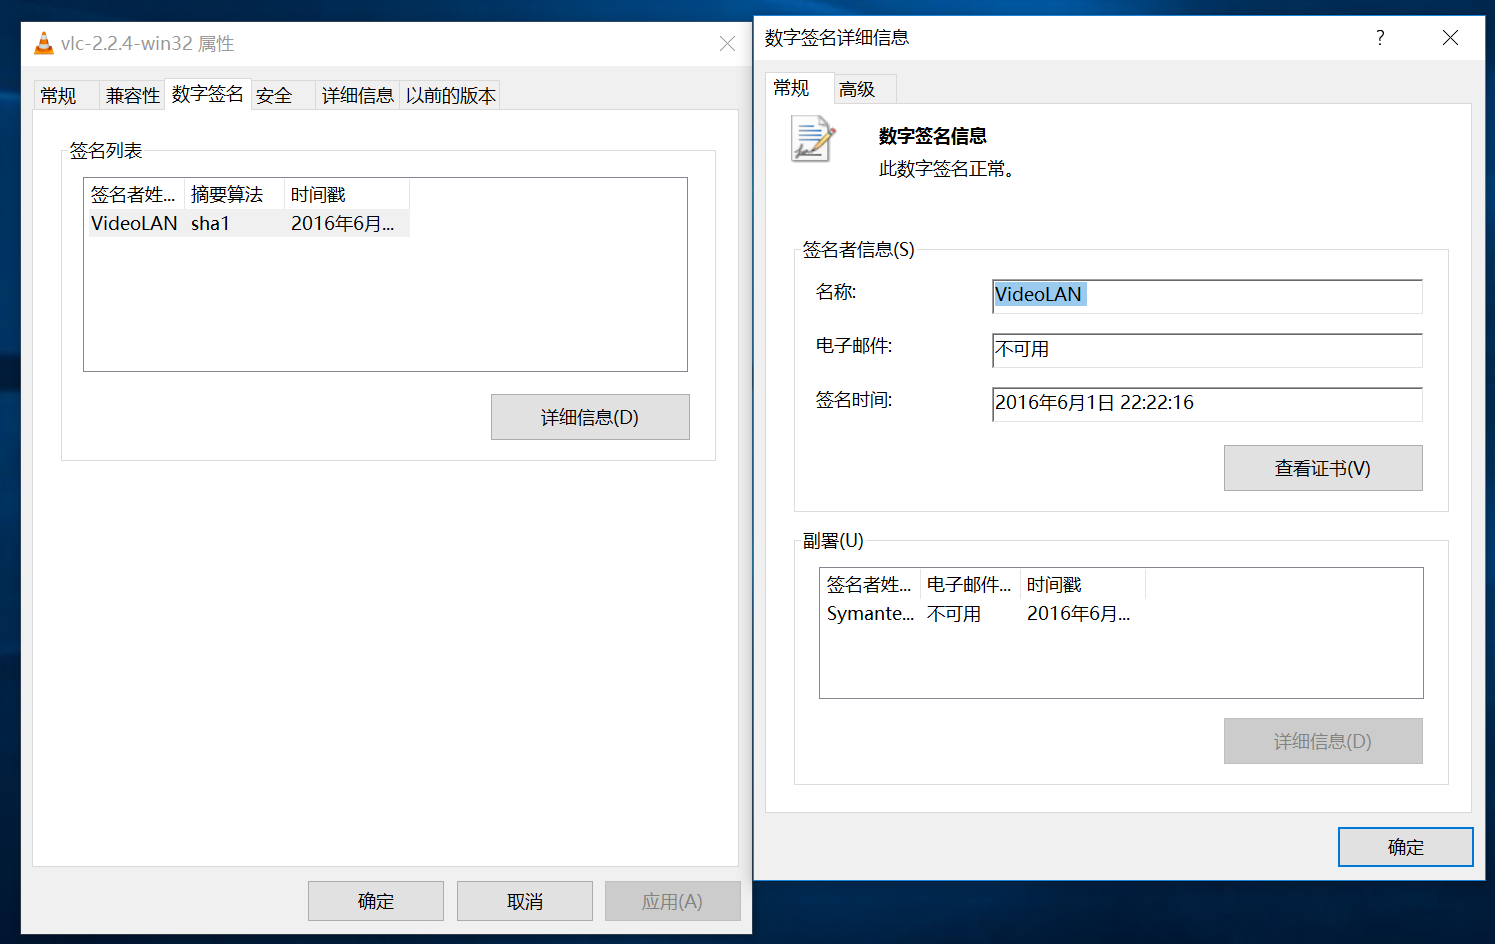The width and height of the screenshot is (1495, 944).
Task: Click the 名称 field containing VideoLAN
Action: tap(1207, 296)
